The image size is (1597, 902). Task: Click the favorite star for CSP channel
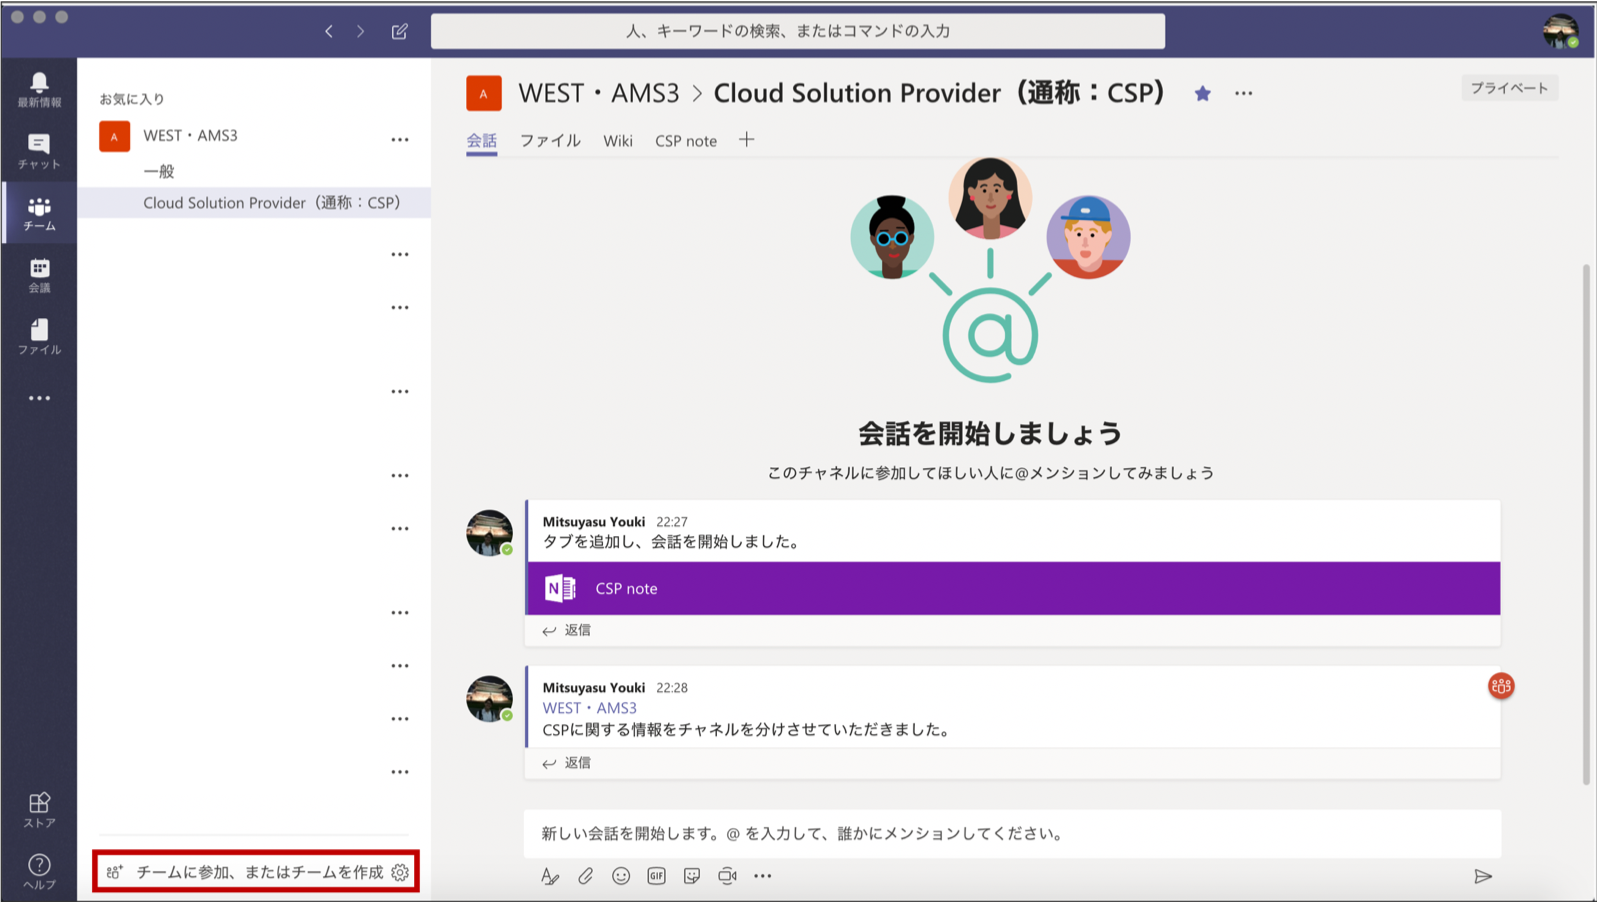1202,93
